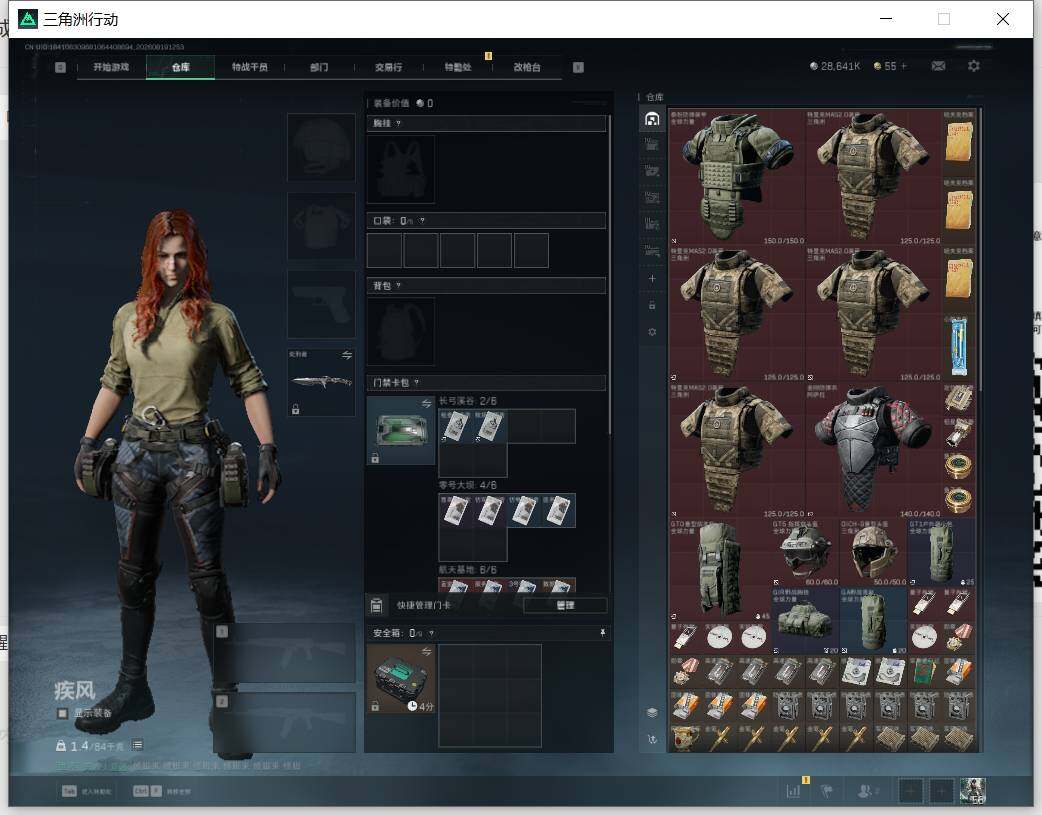This screenshot has height=815, width=1042.
Task: Click the stack-items layers icon
Action: pos(652,713)
